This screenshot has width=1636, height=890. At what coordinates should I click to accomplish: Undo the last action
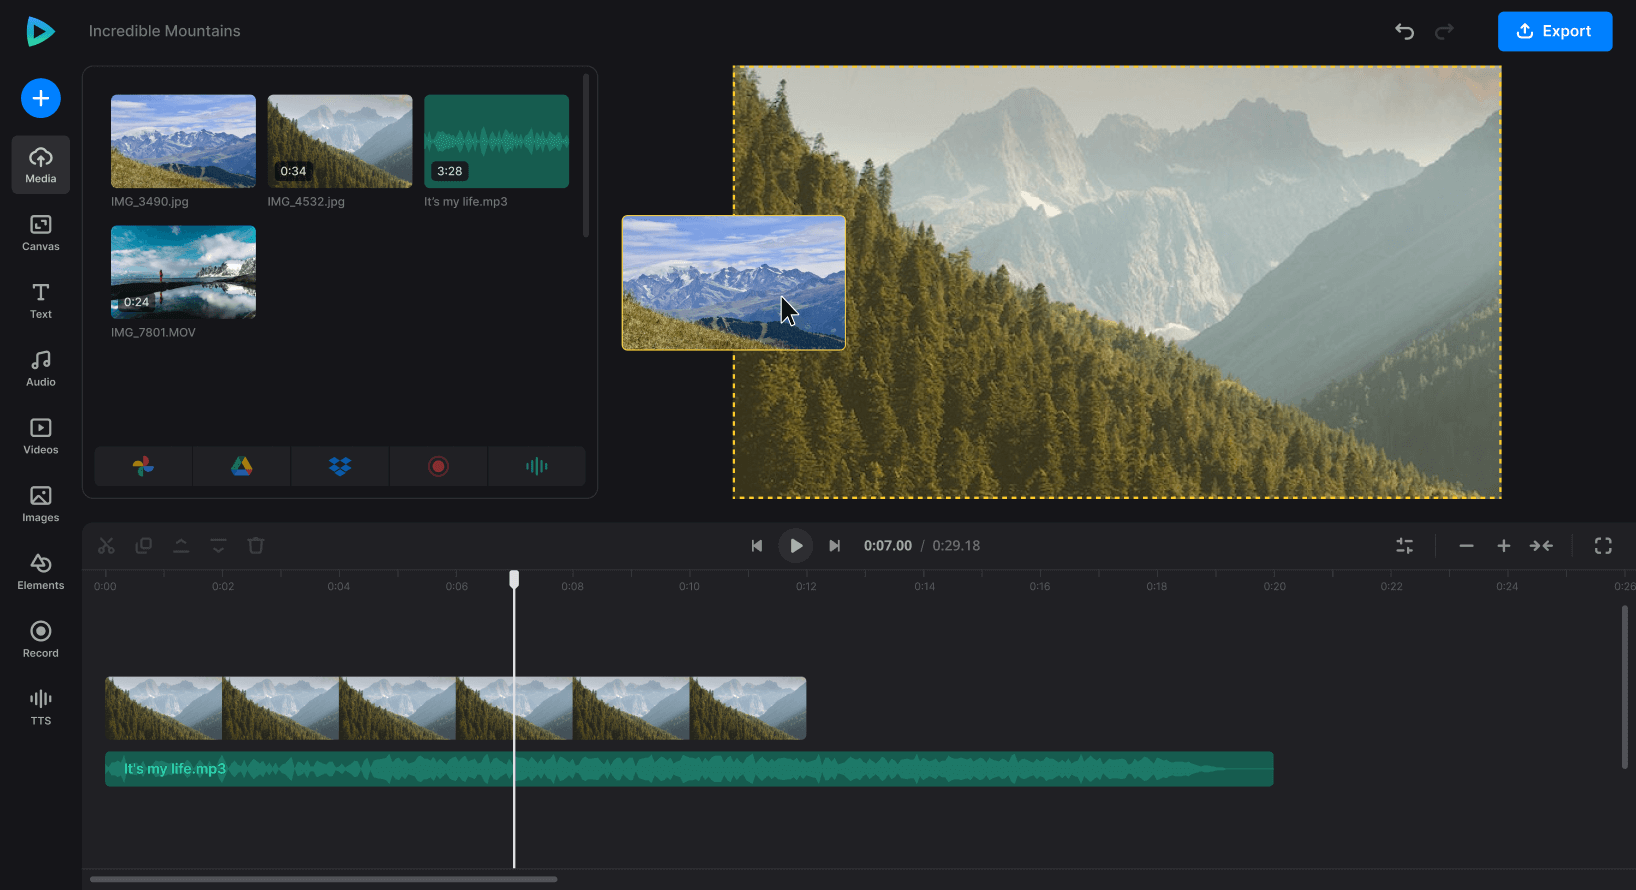tap(1404, 31)
